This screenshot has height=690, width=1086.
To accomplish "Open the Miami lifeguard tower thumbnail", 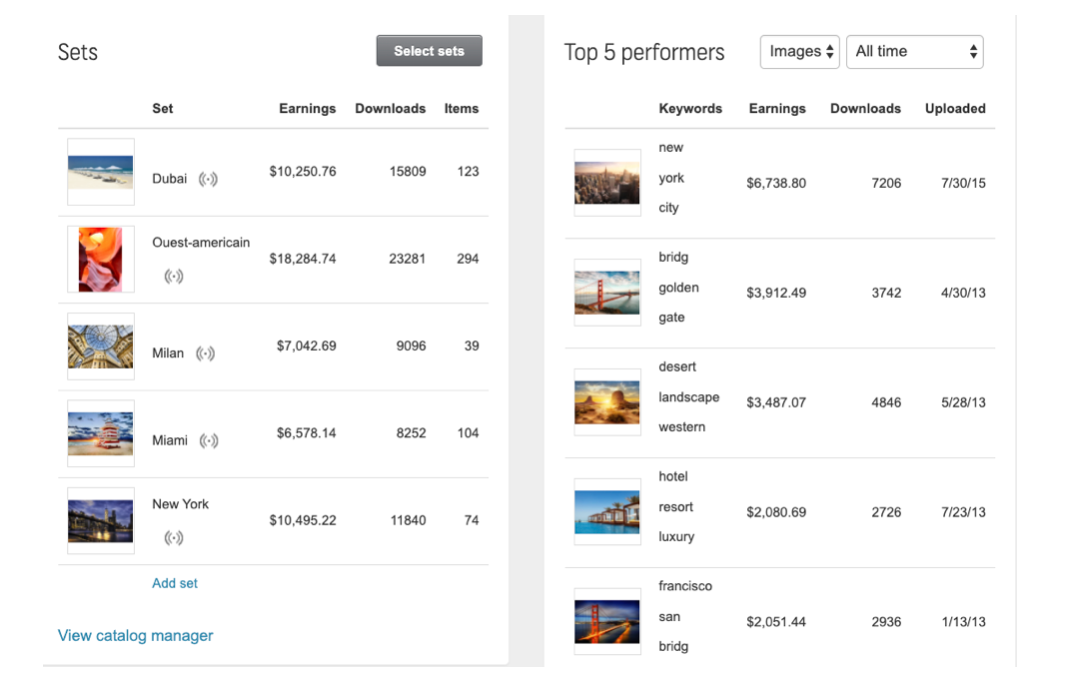I will pos(101,433).
